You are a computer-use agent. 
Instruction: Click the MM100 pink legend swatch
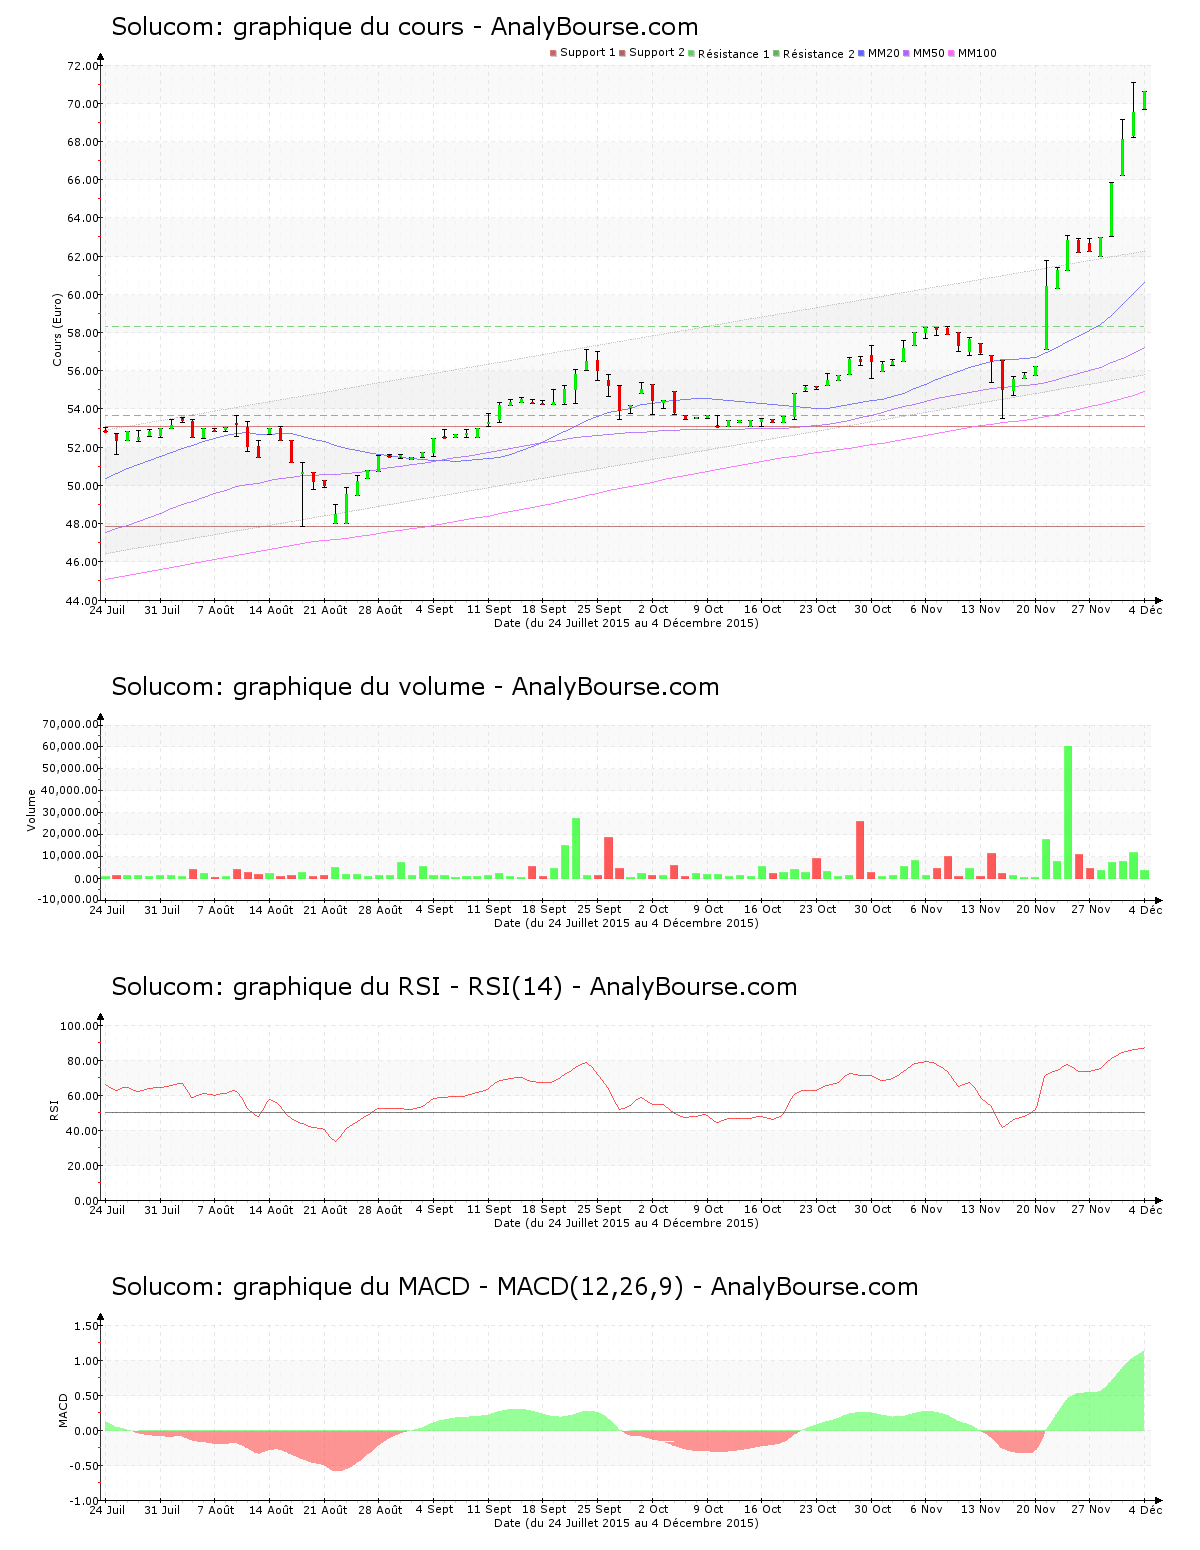tap(951, 53)
